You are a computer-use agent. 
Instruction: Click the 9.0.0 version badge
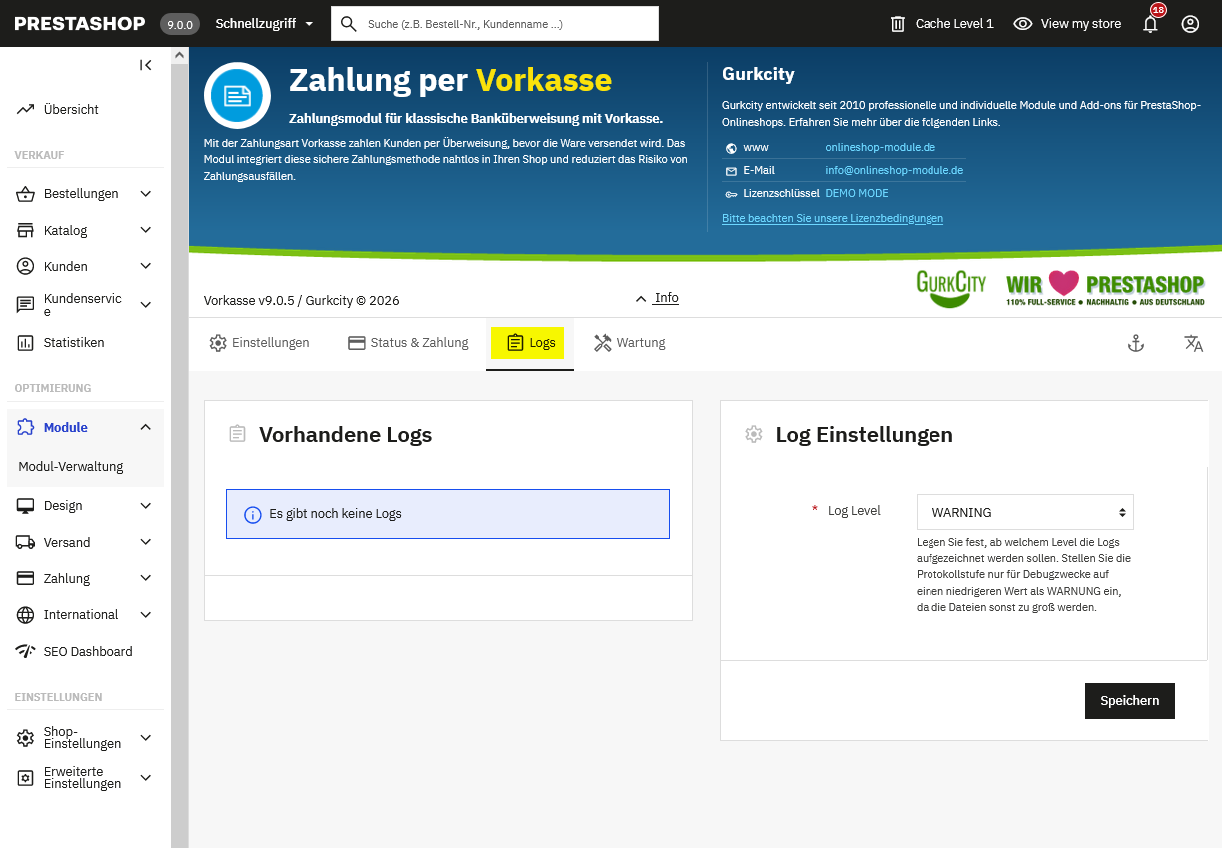(181, 24)
